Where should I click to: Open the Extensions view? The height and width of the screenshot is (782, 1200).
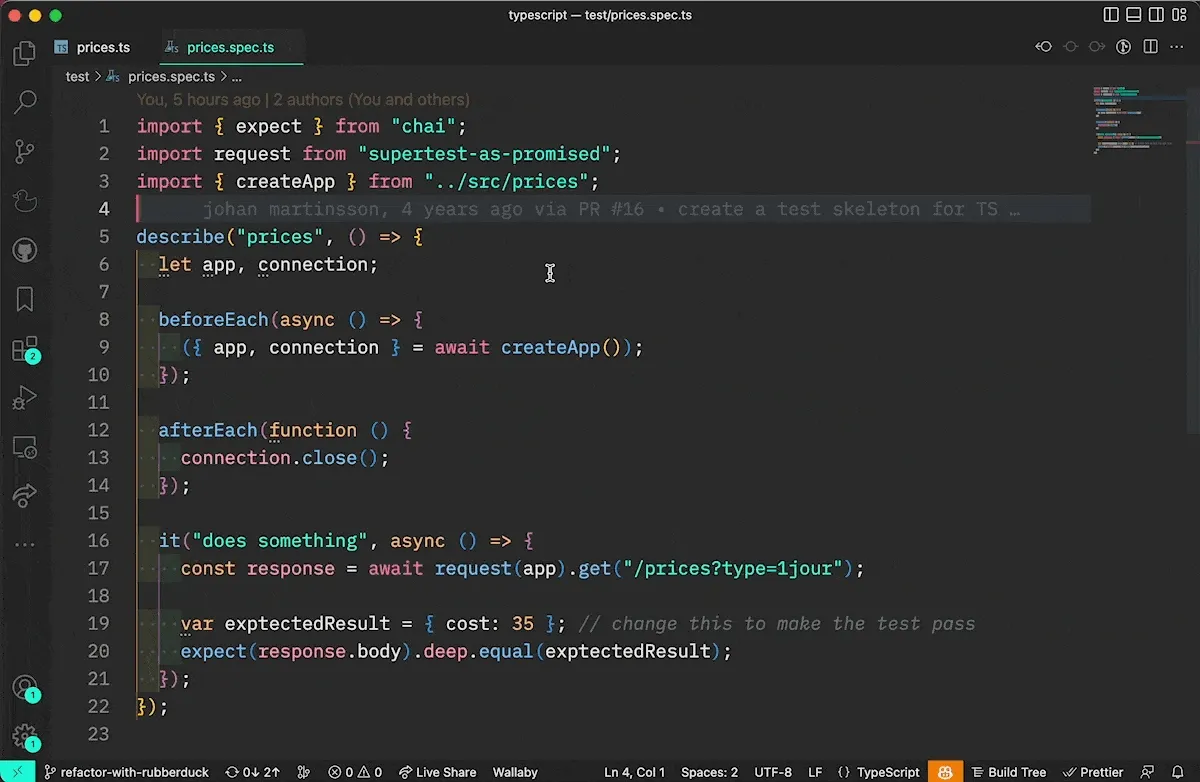tap(25, 349)
